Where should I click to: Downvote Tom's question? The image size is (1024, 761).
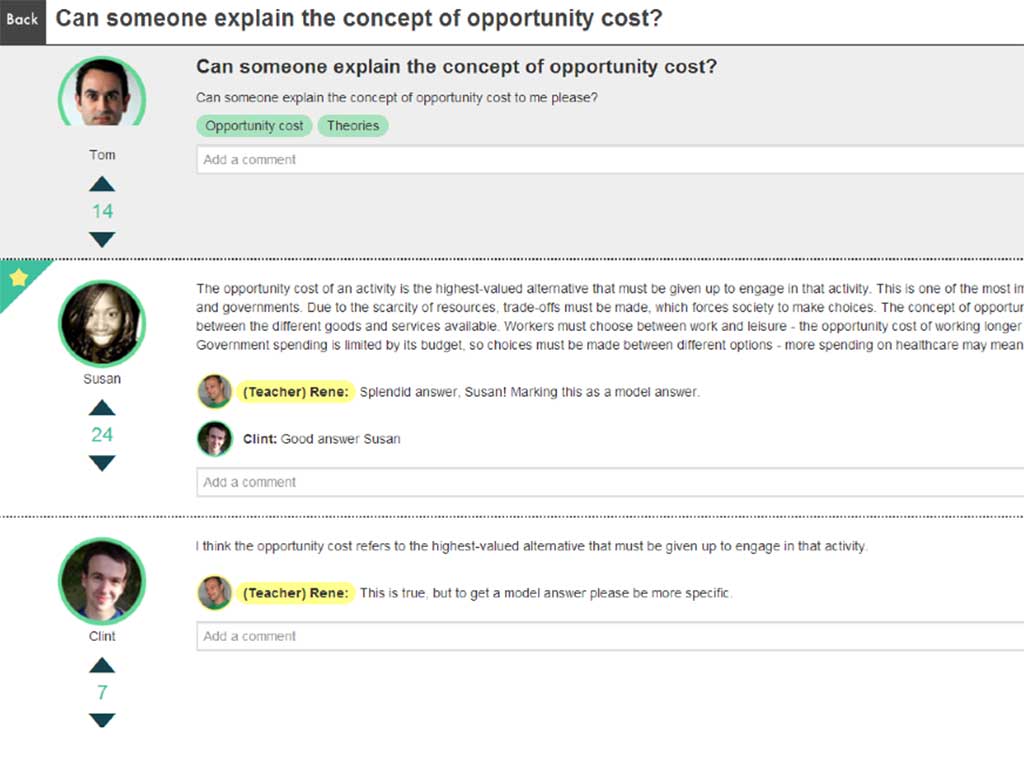point(102,239)
